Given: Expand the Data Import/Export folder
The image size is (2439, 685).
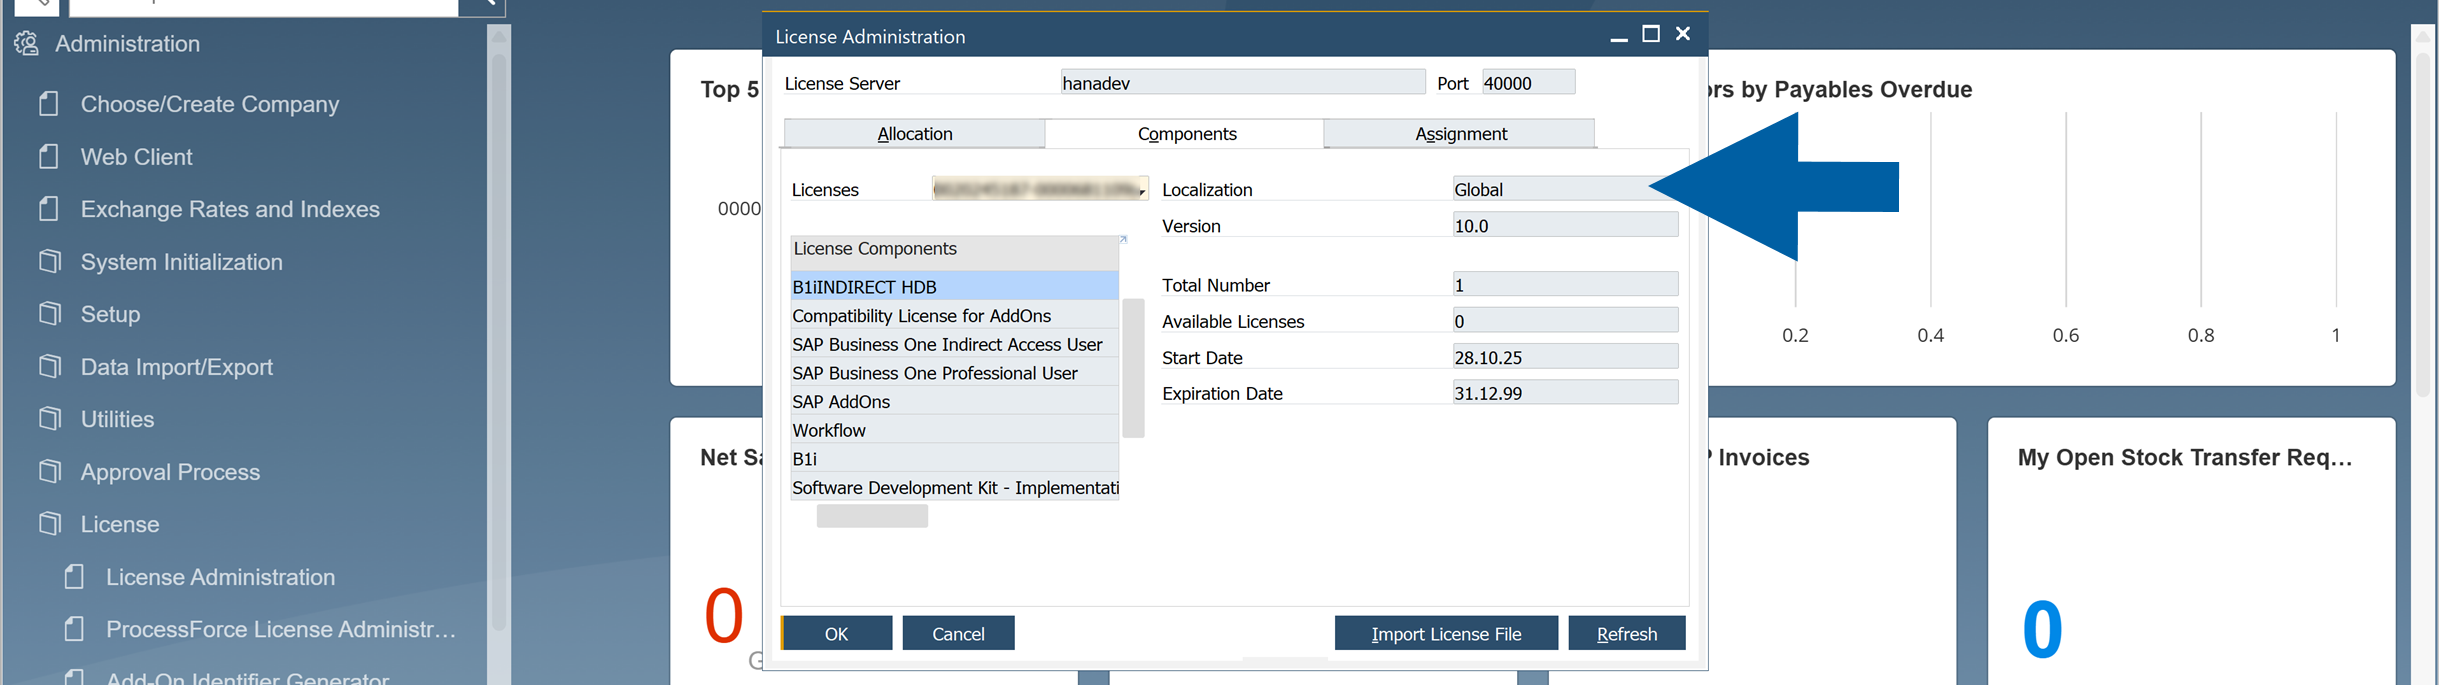Looking at the screenshot, I should click(x=176, y=367).
